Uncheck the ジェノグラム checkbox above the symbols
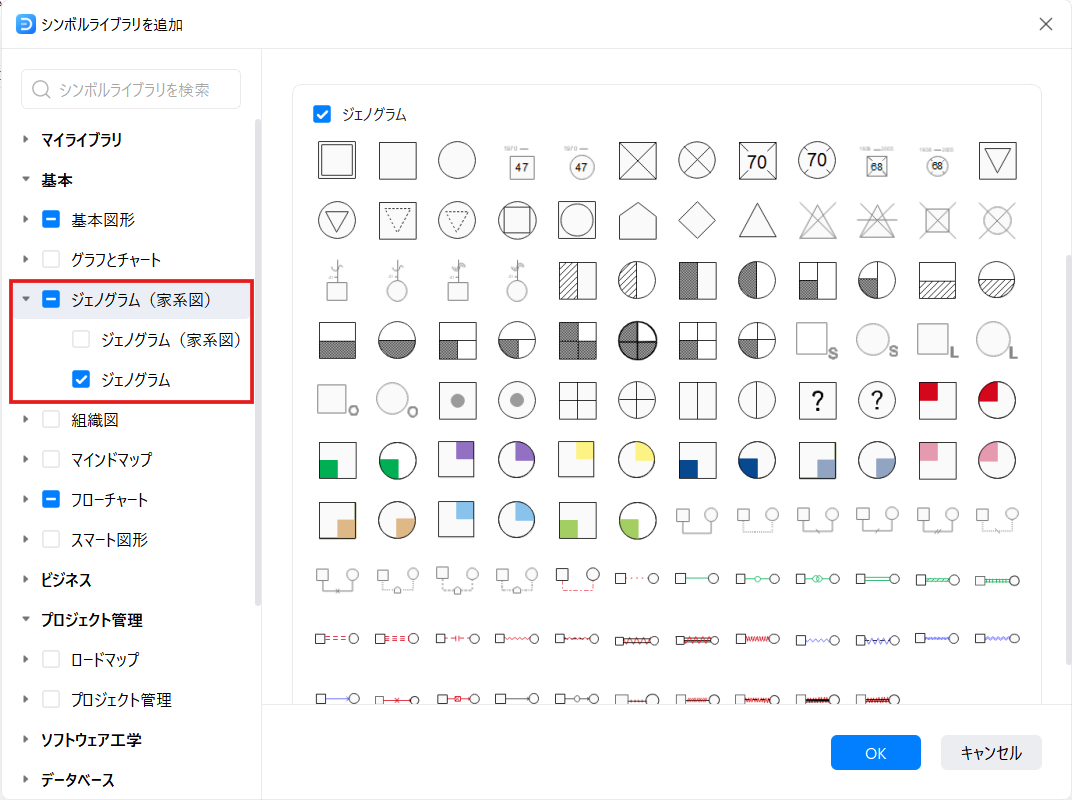Image resolution: width=1072 pixels, height=800 pixels. (x=321, y=114)
